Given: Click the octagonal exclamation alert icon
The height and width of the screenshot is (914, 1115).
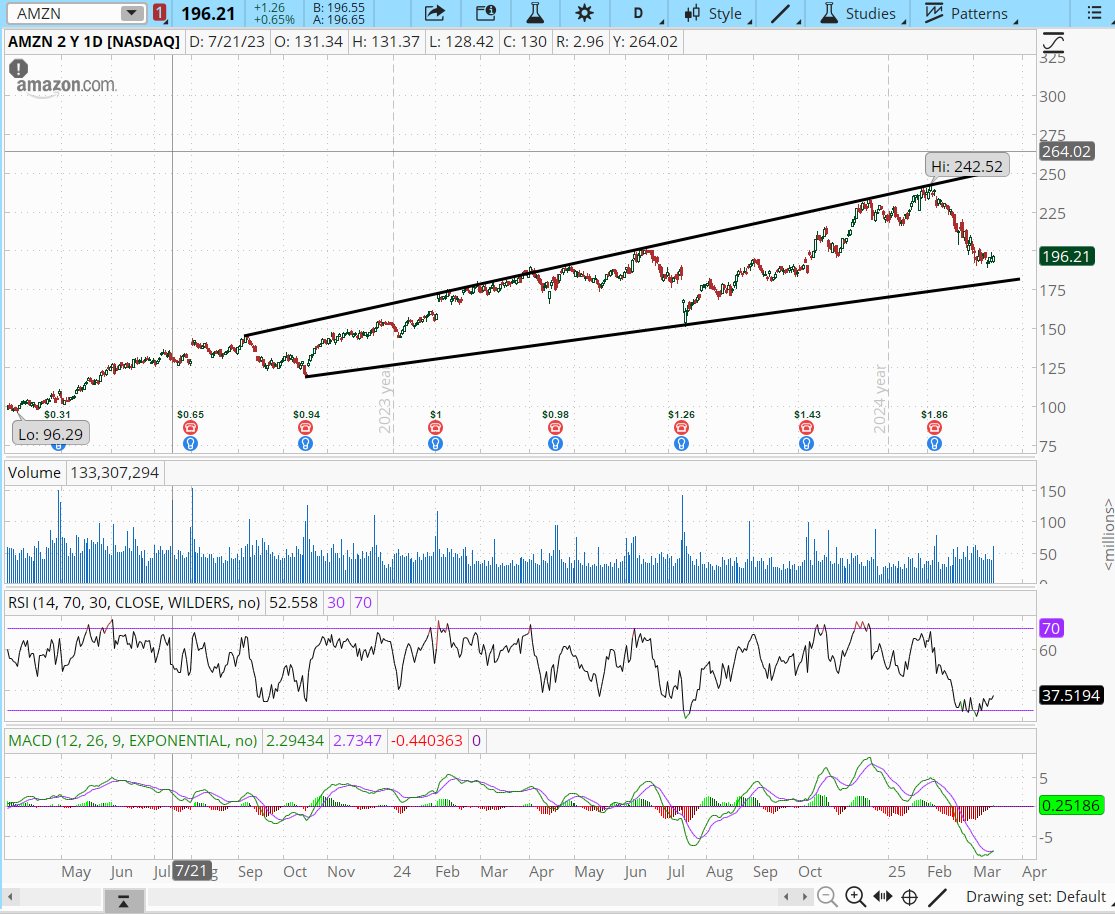Looking at the screenshot, I should coord(18,69).
